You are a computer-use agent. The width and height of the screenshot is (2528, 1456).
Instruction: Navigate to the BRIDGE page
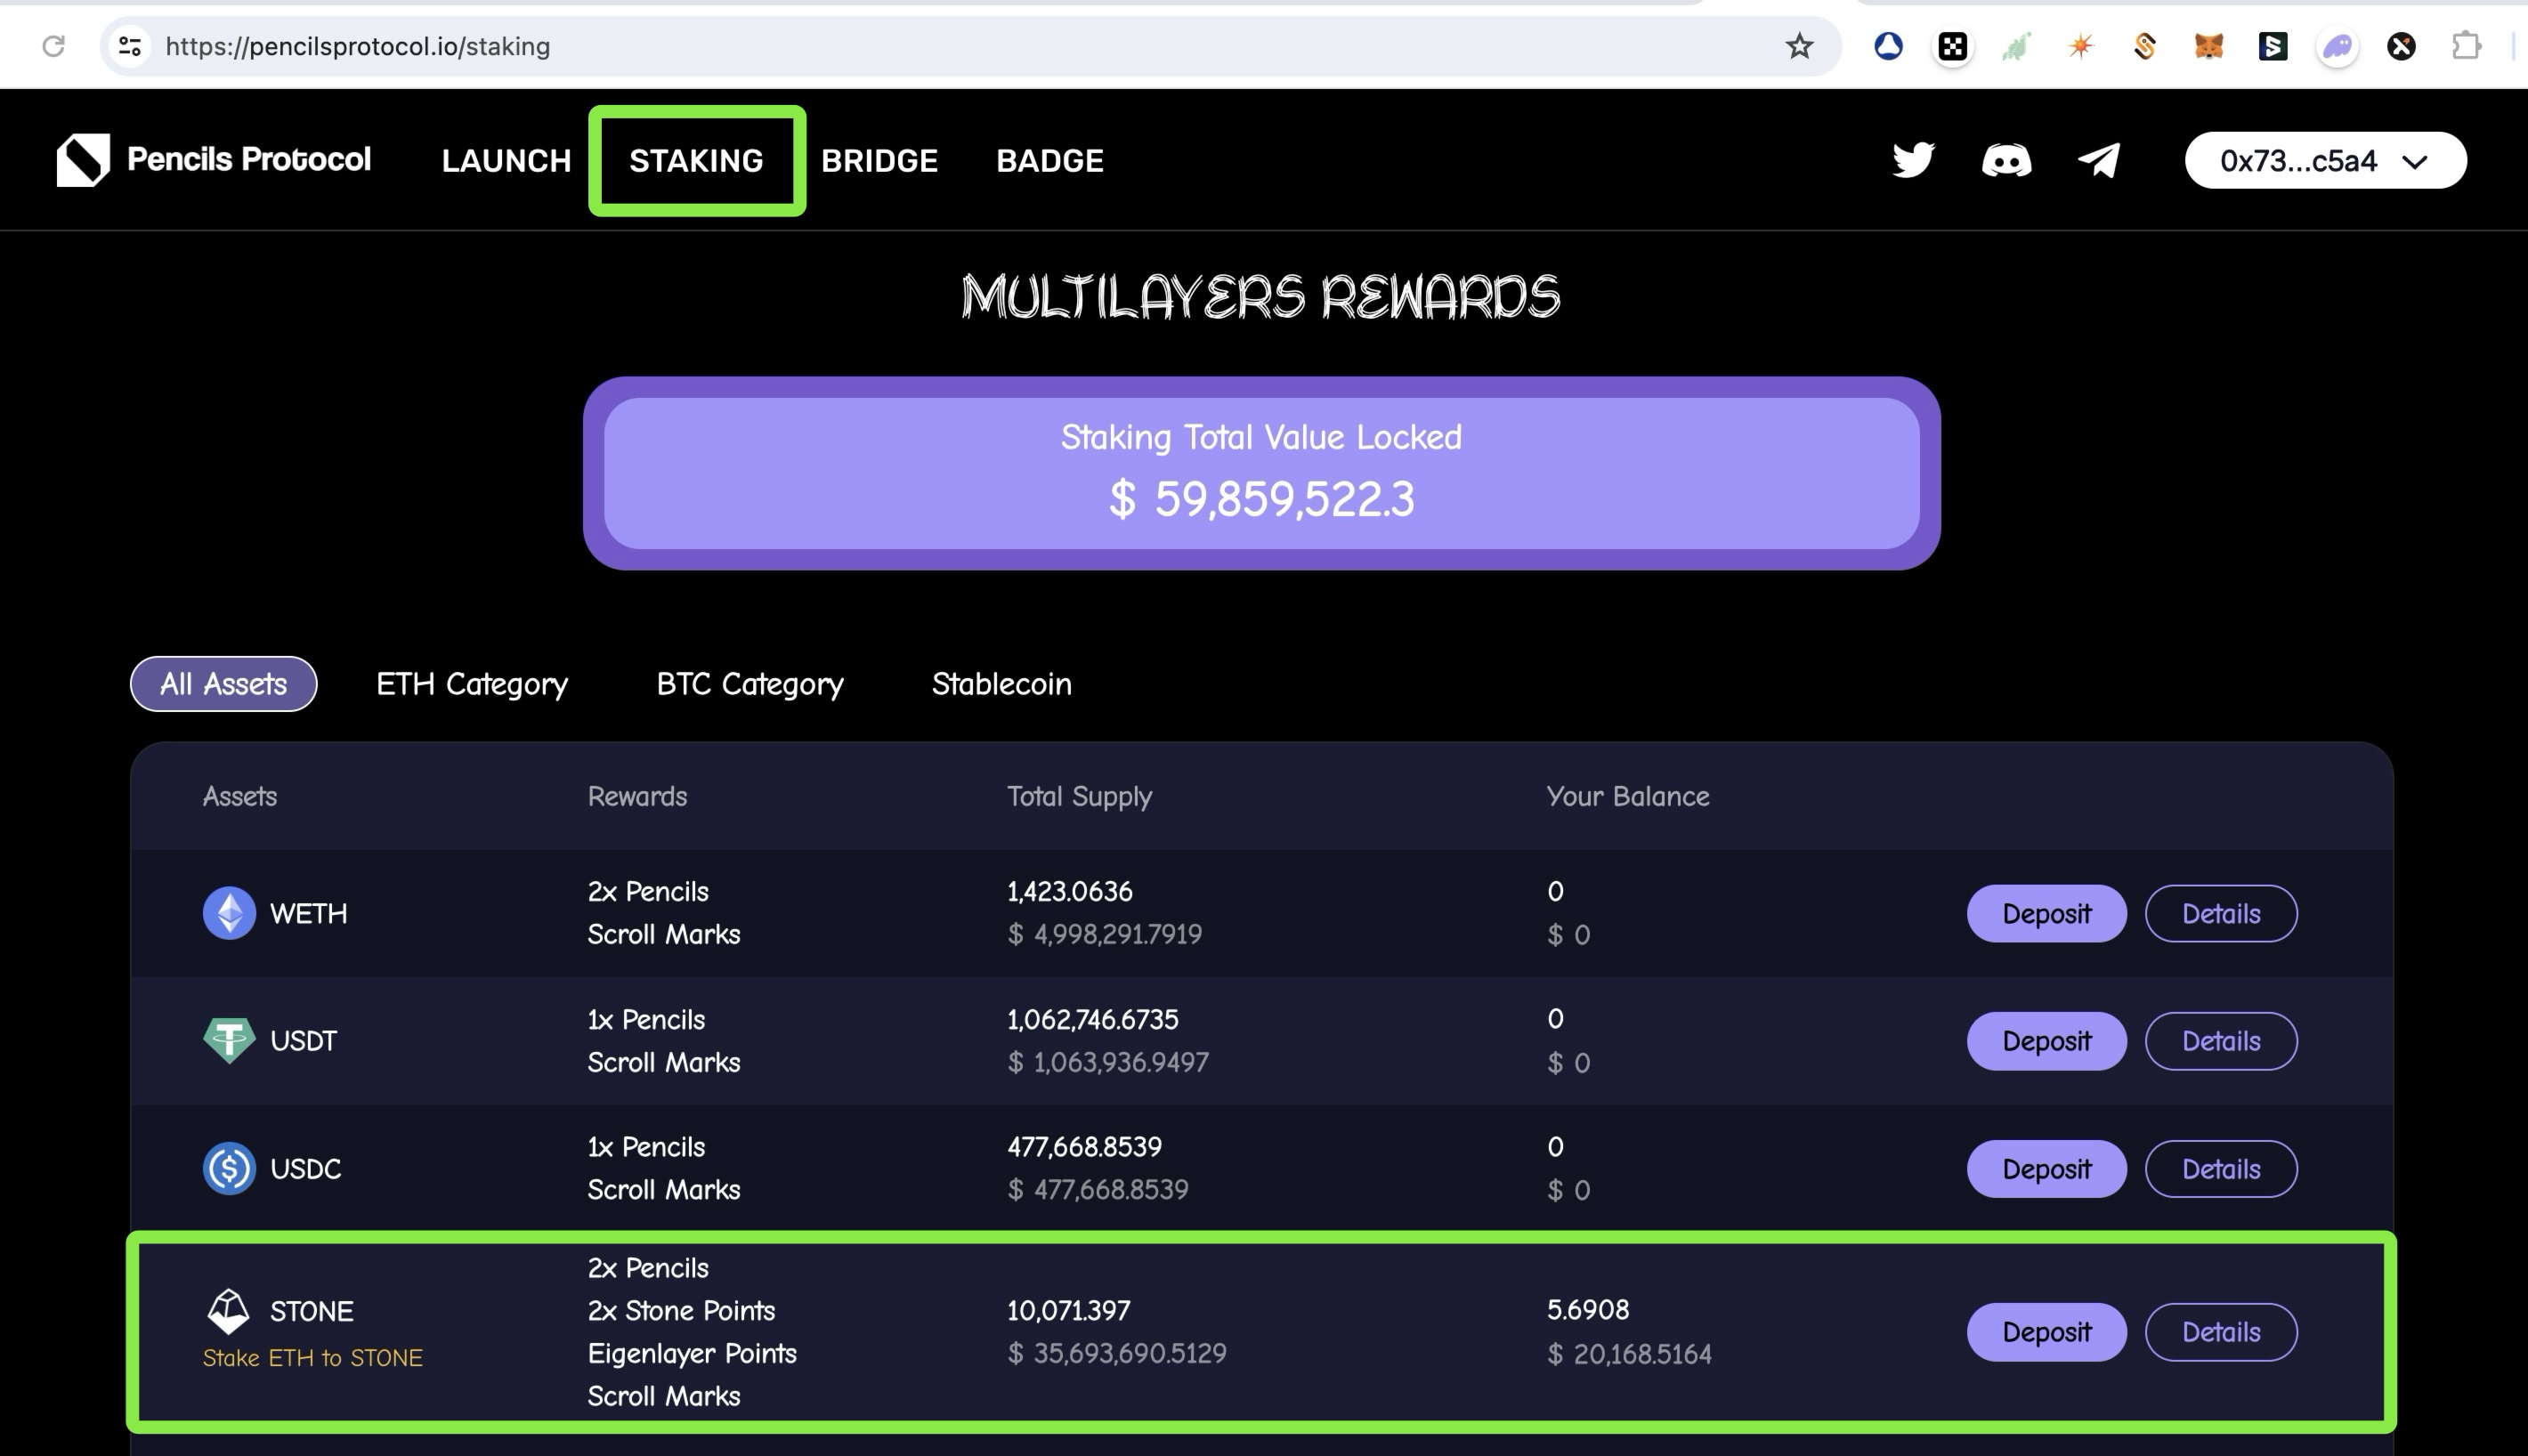coord(879,160)
